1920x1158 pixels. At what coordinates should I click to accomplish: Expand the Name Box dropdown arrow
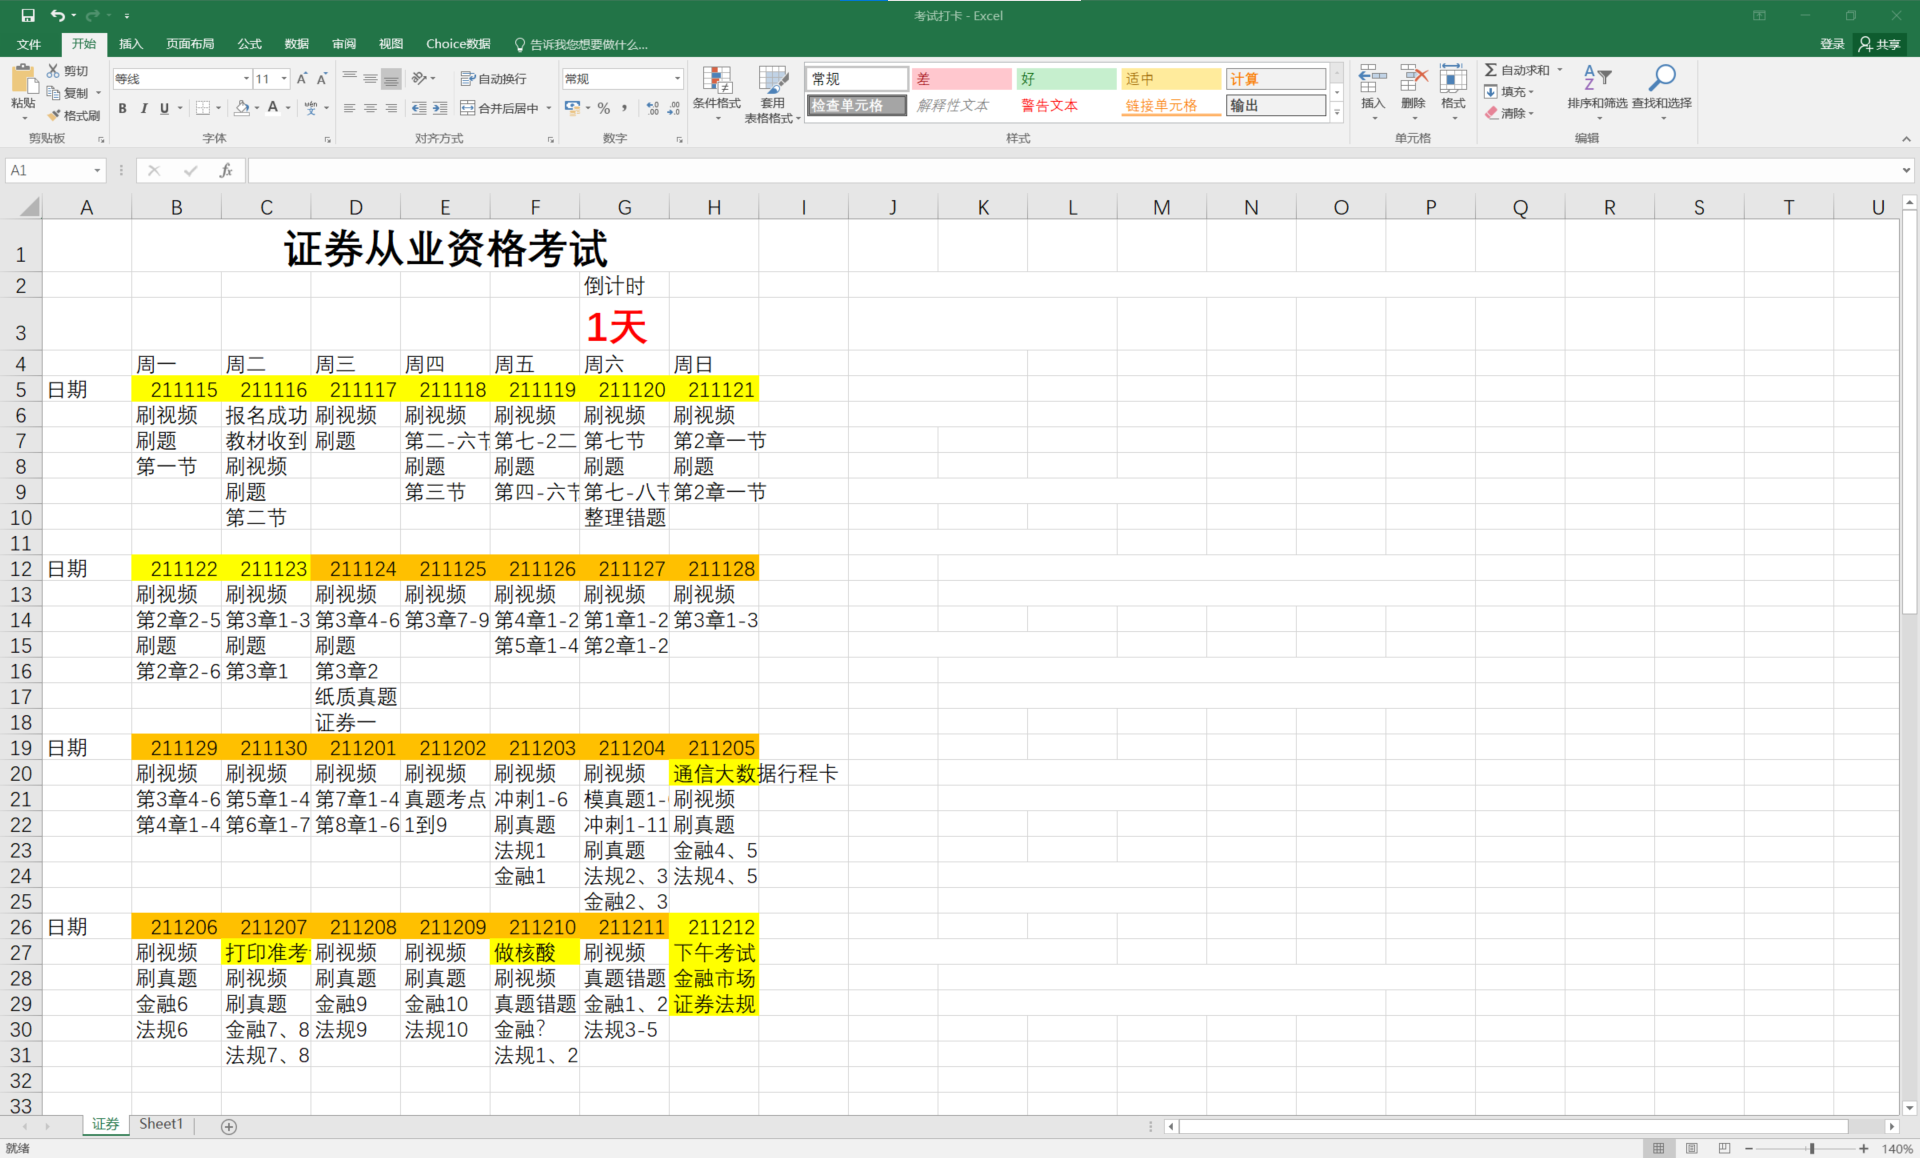click(97, 171)
